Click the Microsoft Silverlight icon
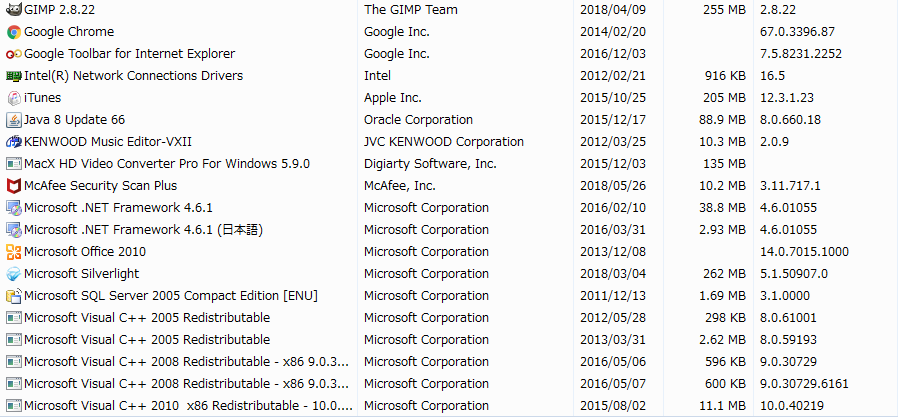The image size is (898, 417). 14,274
